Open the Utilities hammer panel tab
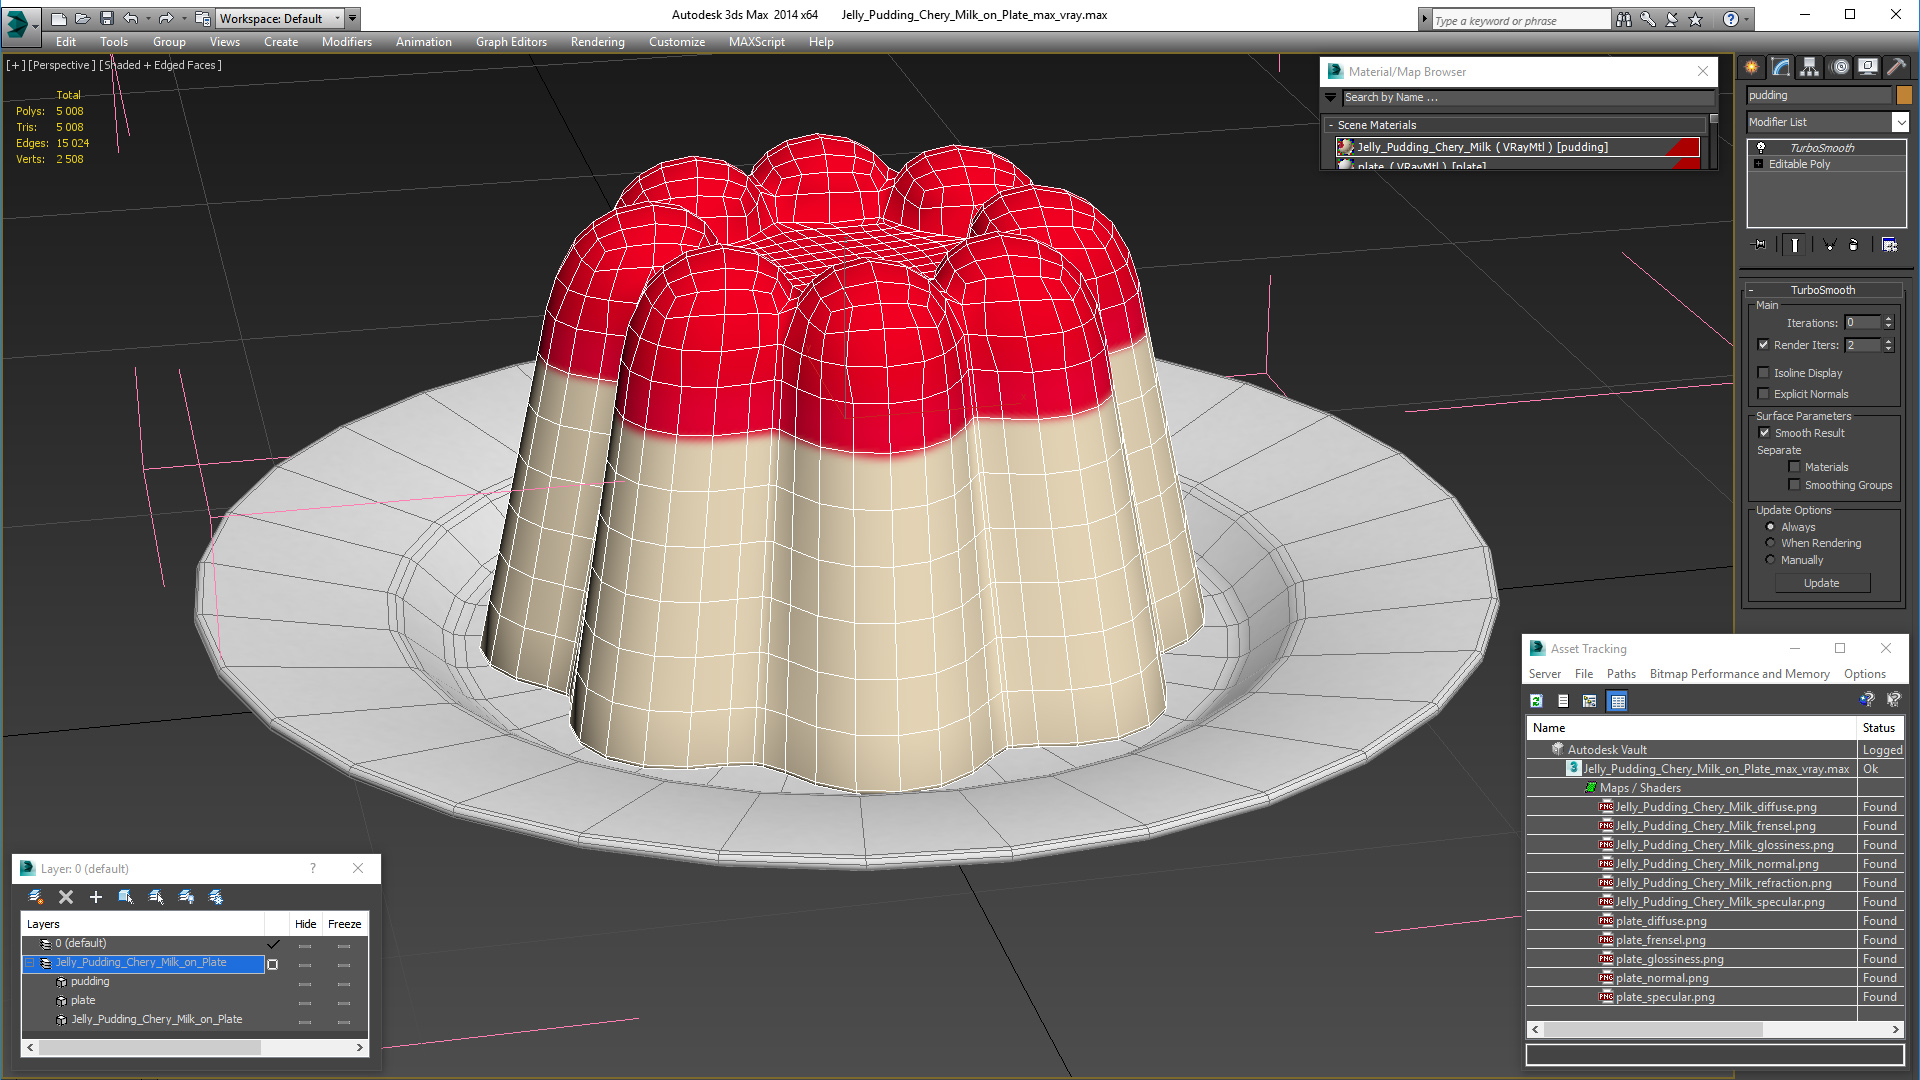1920x1080 pixels. [x=1896, y=67]
